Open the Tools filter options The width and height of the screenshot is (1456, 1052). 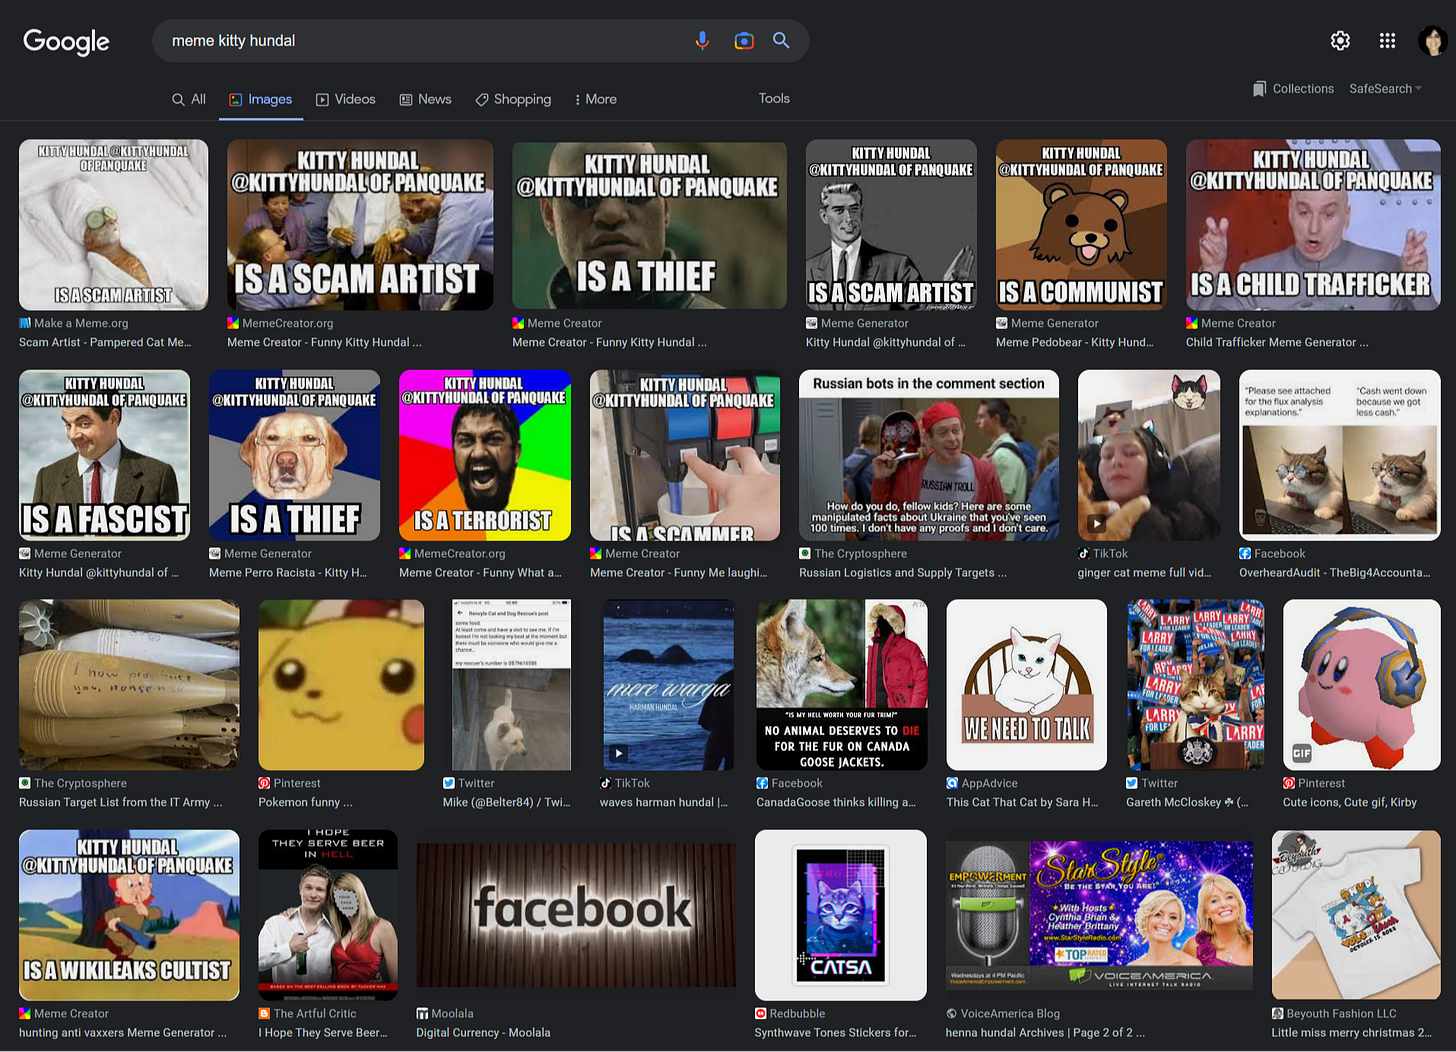(774, 98)
